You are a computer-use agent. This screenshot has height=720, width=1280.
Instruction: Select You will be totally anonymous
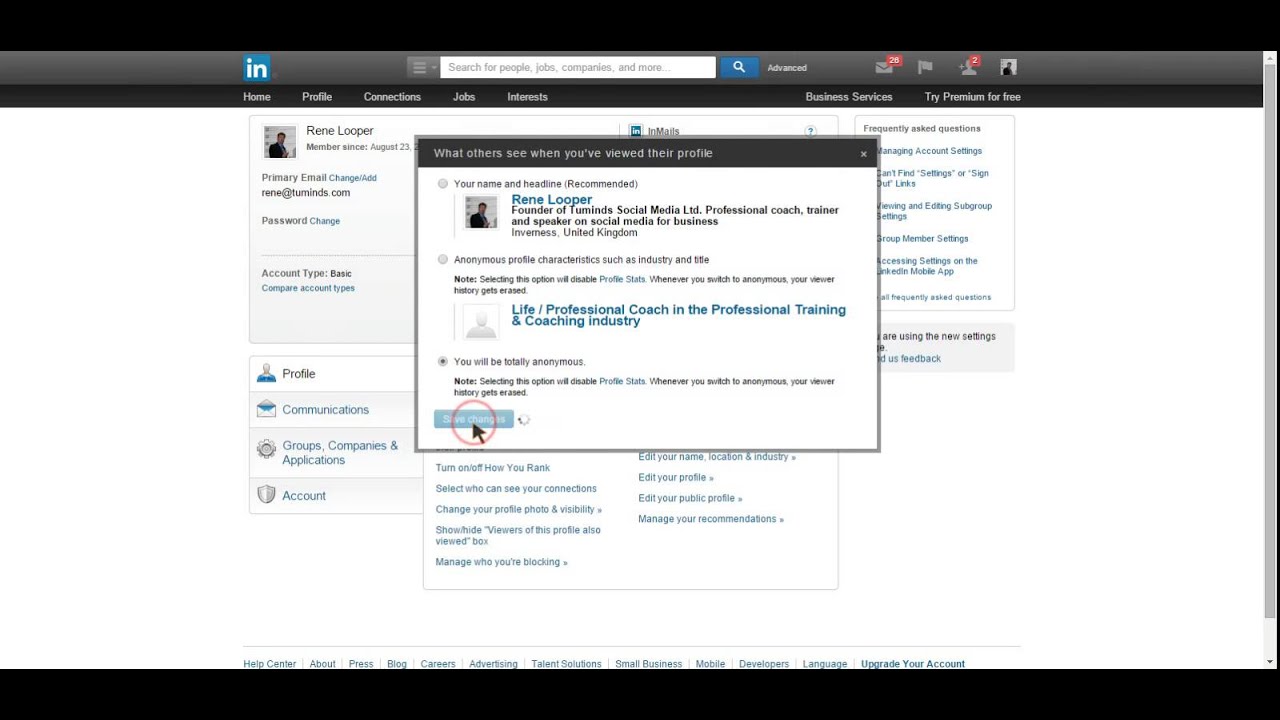point(443,362)
